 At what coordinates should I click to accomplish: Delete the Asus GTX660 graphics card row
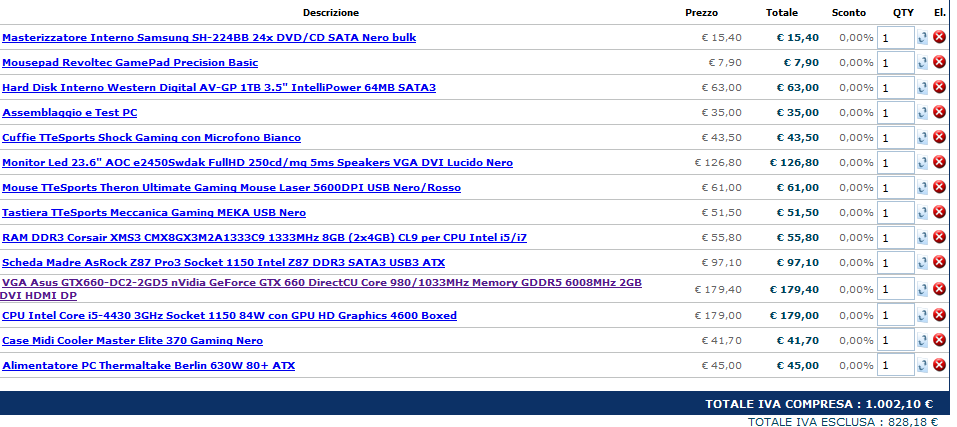click(x=939, y=289)
